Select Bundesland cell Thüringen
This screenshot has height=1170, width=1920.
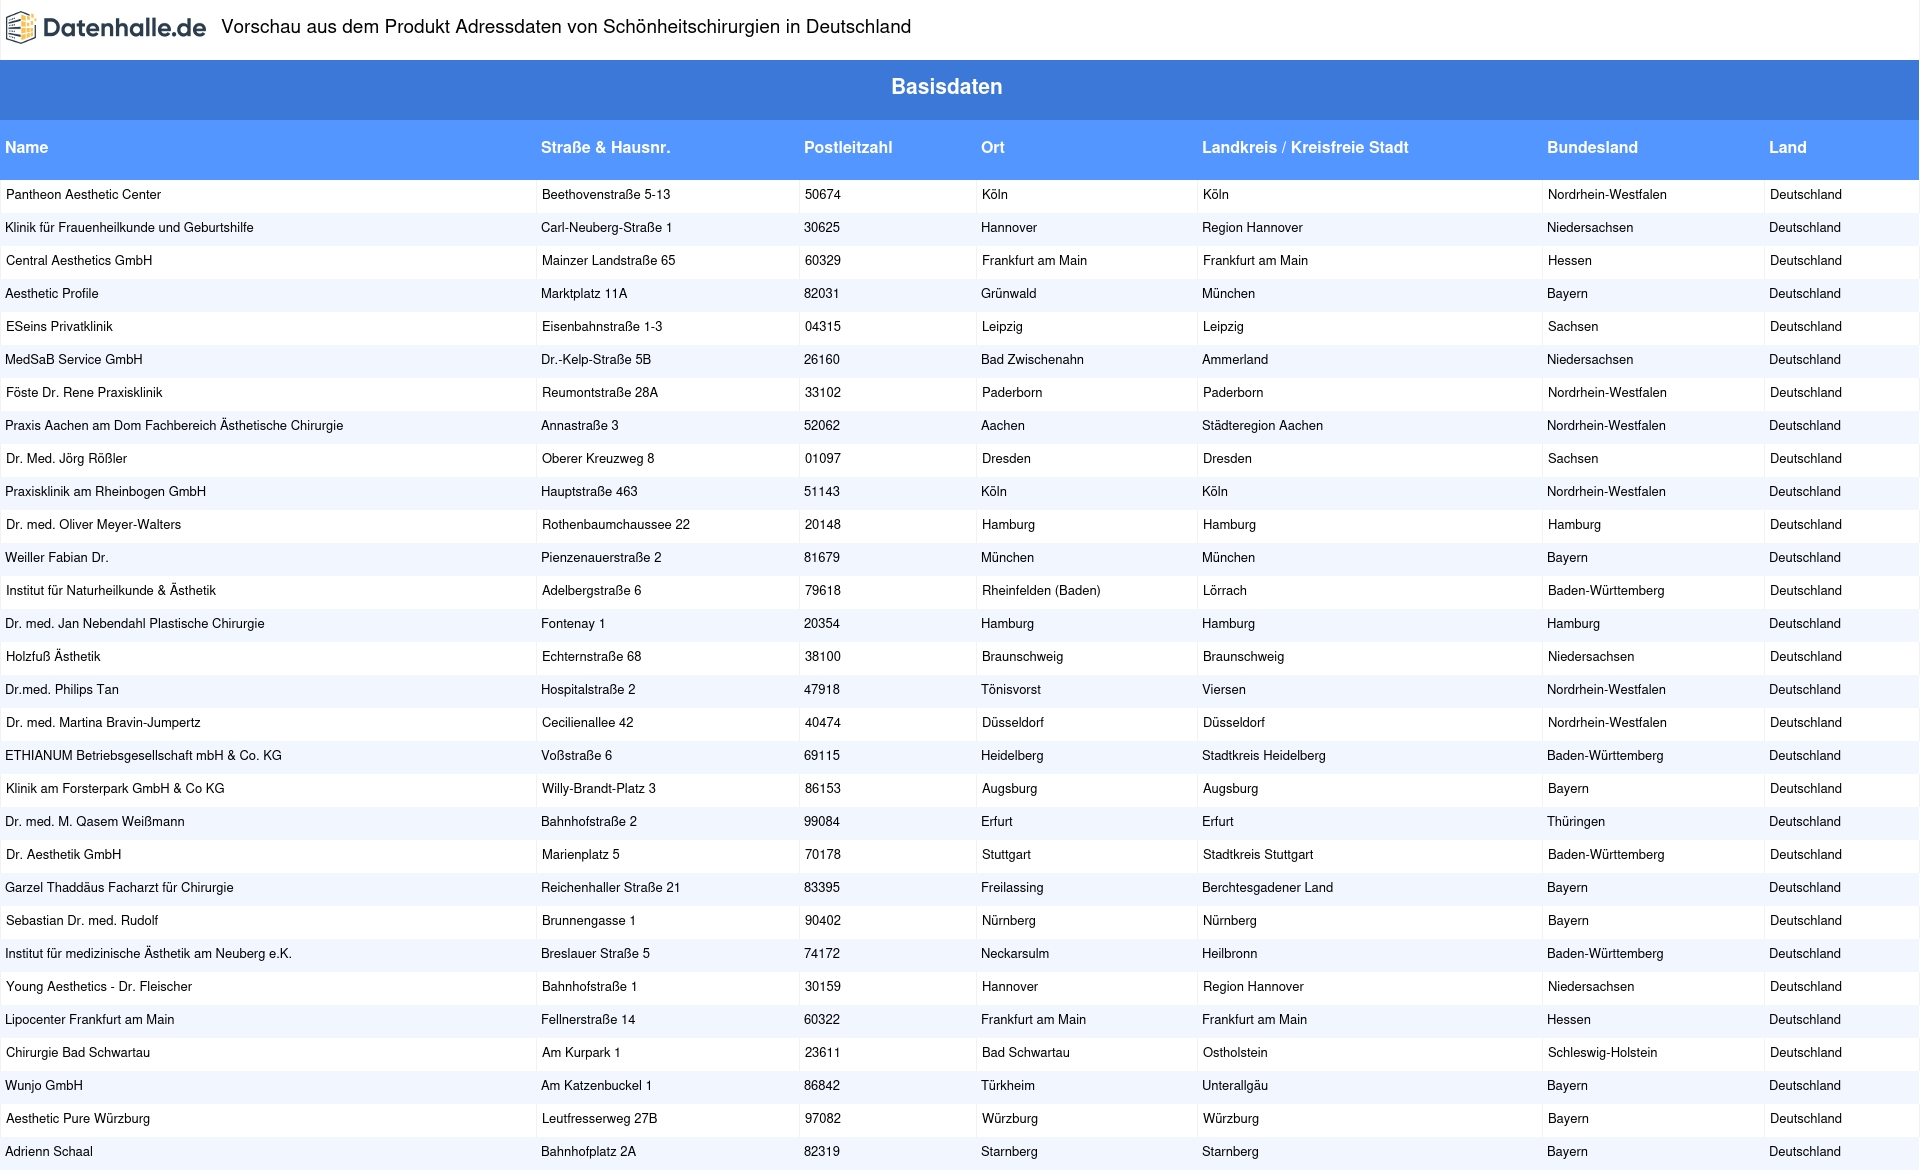[x=1576, y=821]
